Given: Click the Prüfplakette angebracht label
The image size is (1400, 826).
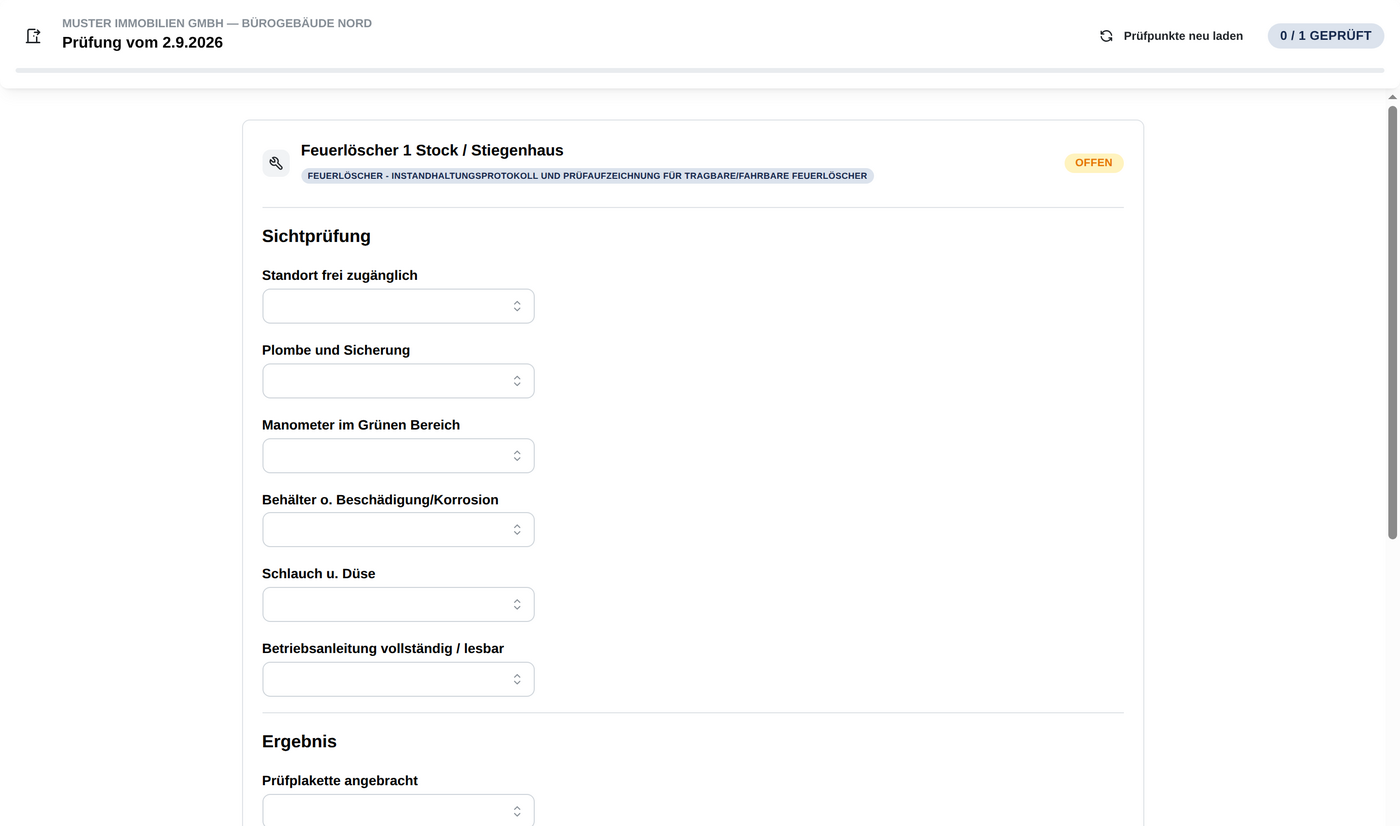Looking at the screenshot, I should click(340, 781).
